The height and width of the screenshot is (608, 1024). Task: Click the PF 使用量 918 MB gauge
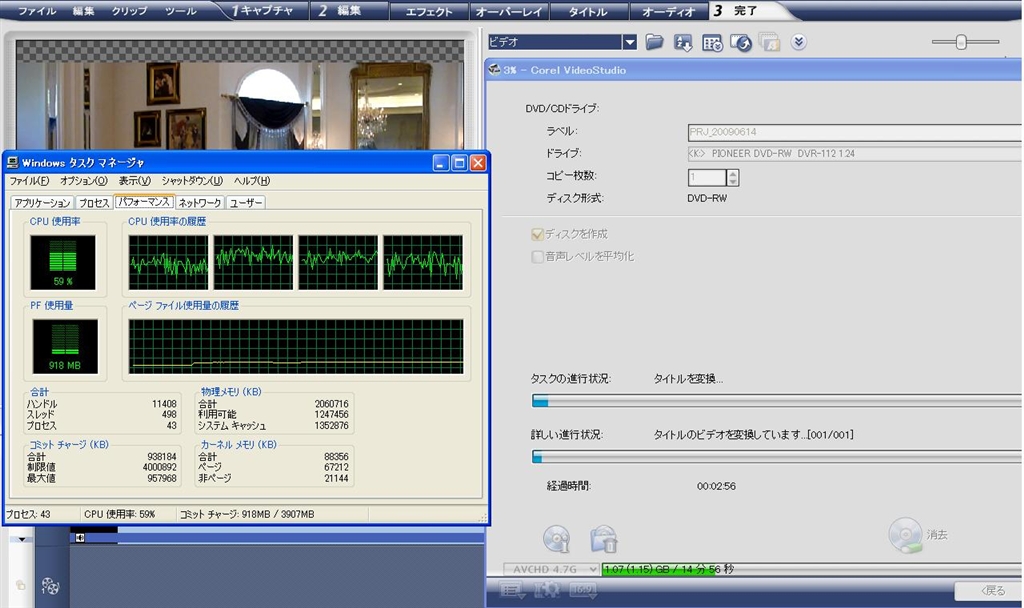pos(65,346)
